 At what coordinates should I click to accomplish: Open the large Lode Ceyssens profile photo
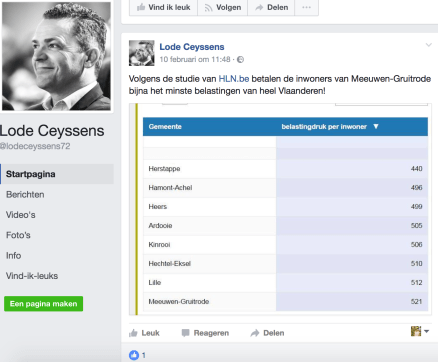click(56, 56)
